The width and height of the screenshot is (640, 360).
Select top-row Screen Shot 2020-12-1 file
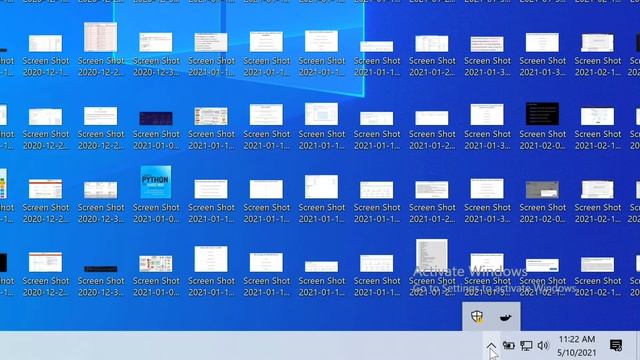pyautogui.click(x=46, y=56)
